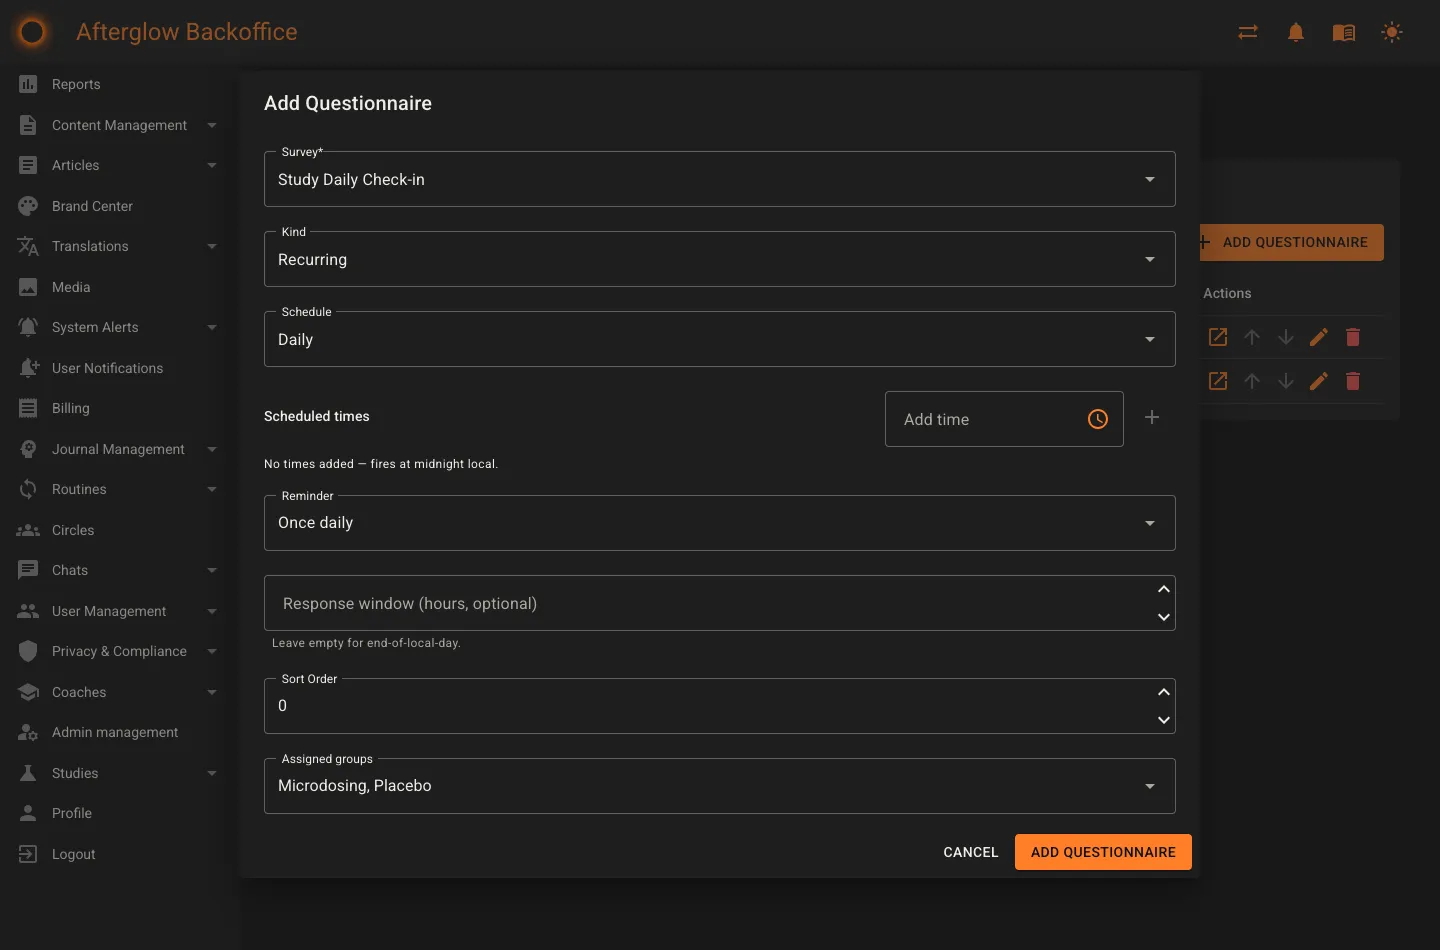Screen dimensions: 1440x950
Task: Click the Coaches graduation cap icon
Action: pos(28,692)
